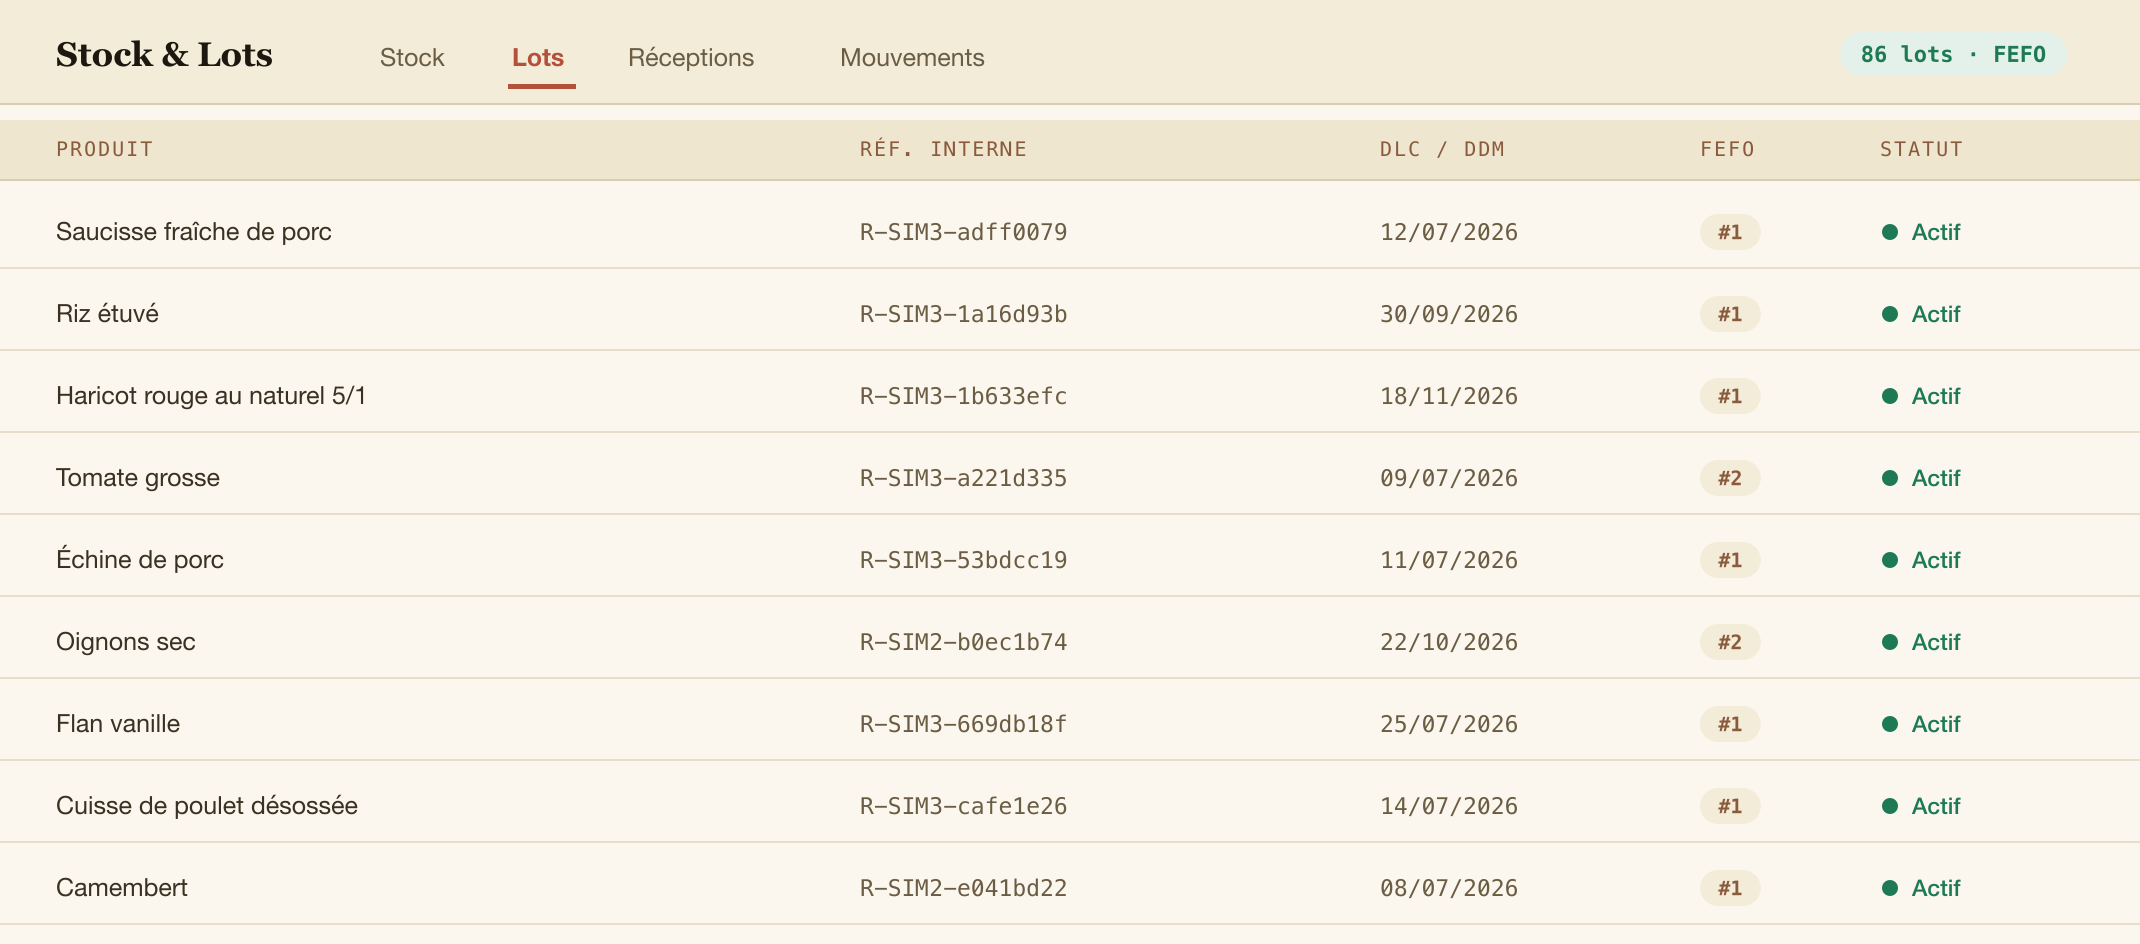Open the Camembert lot
2140x944 pixels.
[122, 888]
